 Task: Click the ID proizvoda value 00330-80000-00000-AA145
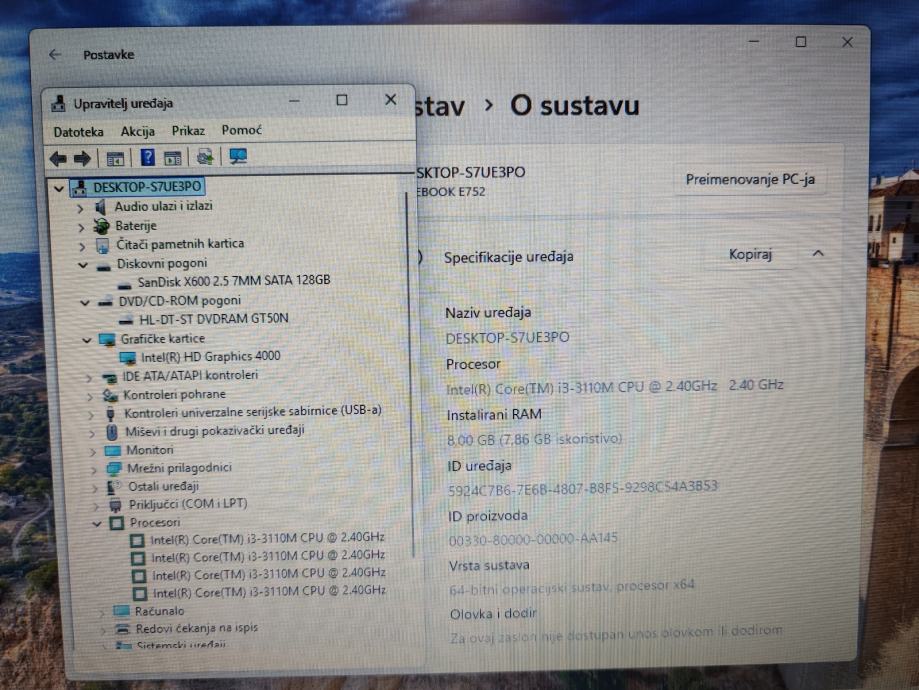pyautogui.click(x=533, y=539)
